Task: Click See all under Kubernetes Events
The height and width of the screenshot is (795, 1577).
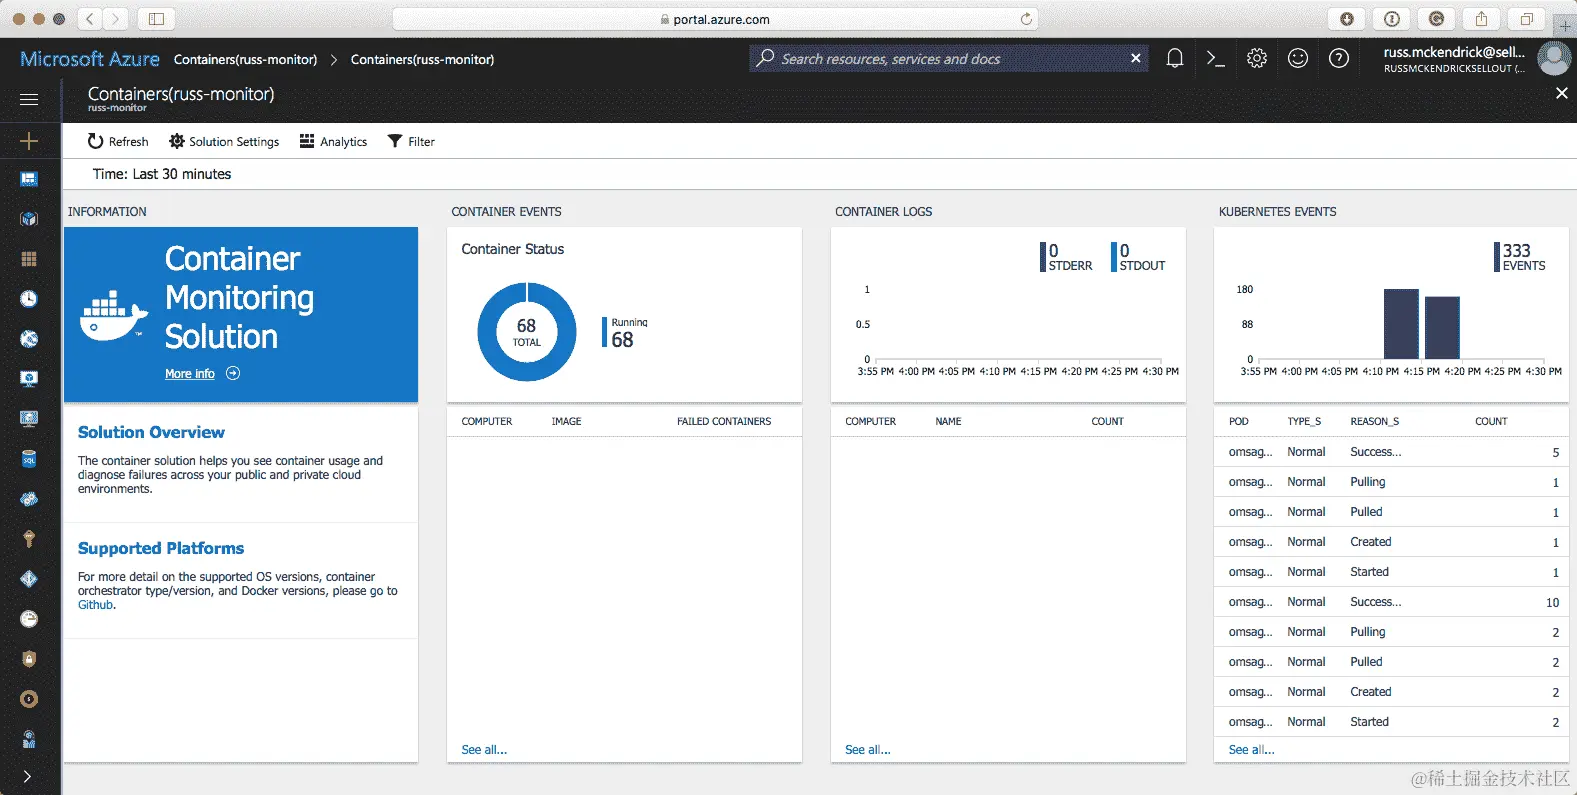Action: point(1252,750)
